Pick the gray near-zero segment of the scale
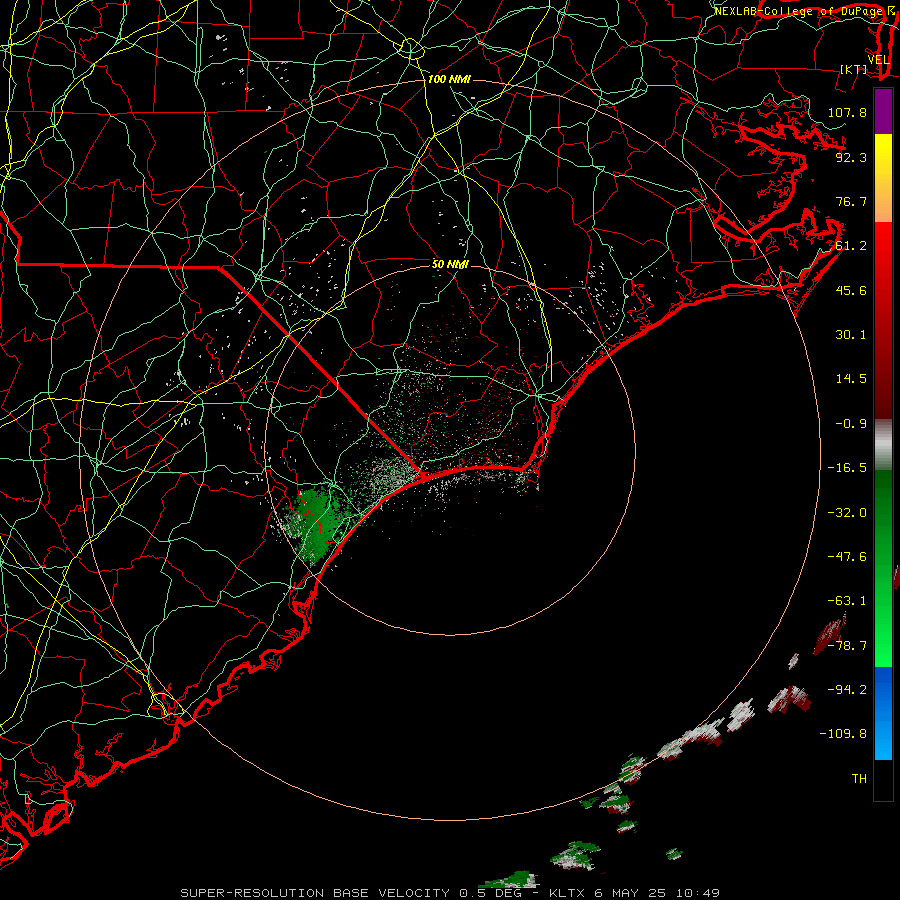Image resolution: width=900 pixels, height=900 pixels. [x=883, y=445]
